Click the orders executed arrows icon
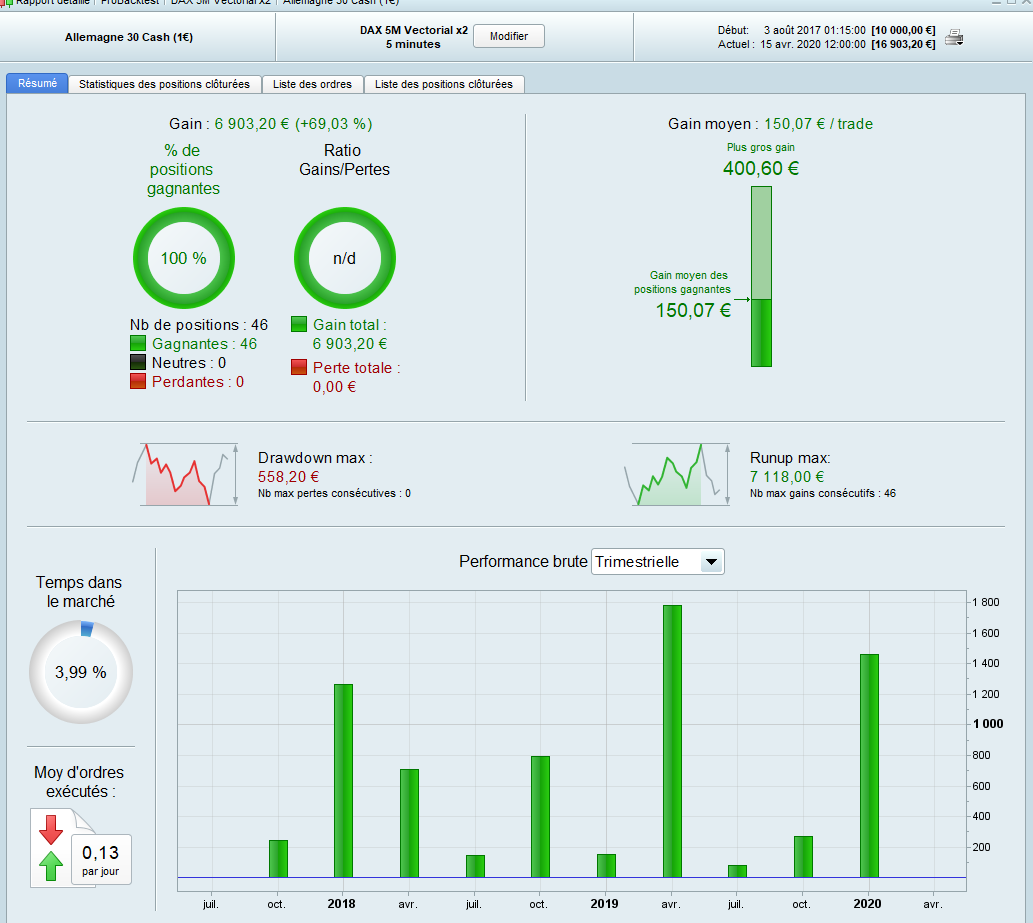1033x923 pixels. coord(51,847)
